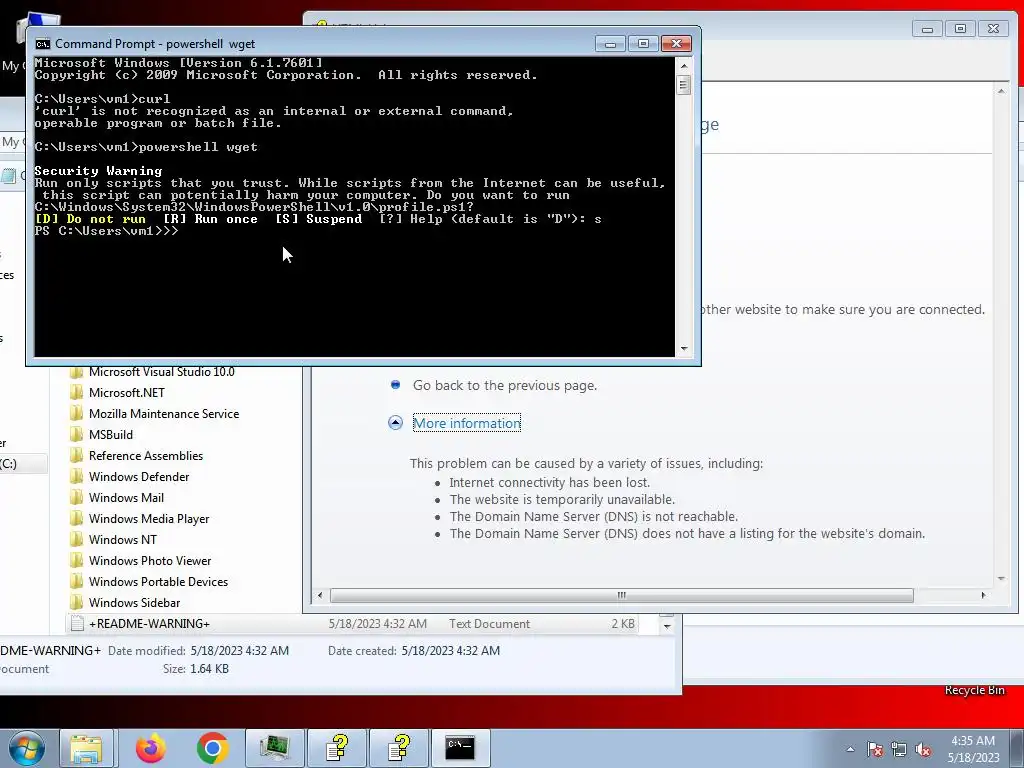Select the Microsoft Visual Studio 10.0 folder

click(161, 372)
